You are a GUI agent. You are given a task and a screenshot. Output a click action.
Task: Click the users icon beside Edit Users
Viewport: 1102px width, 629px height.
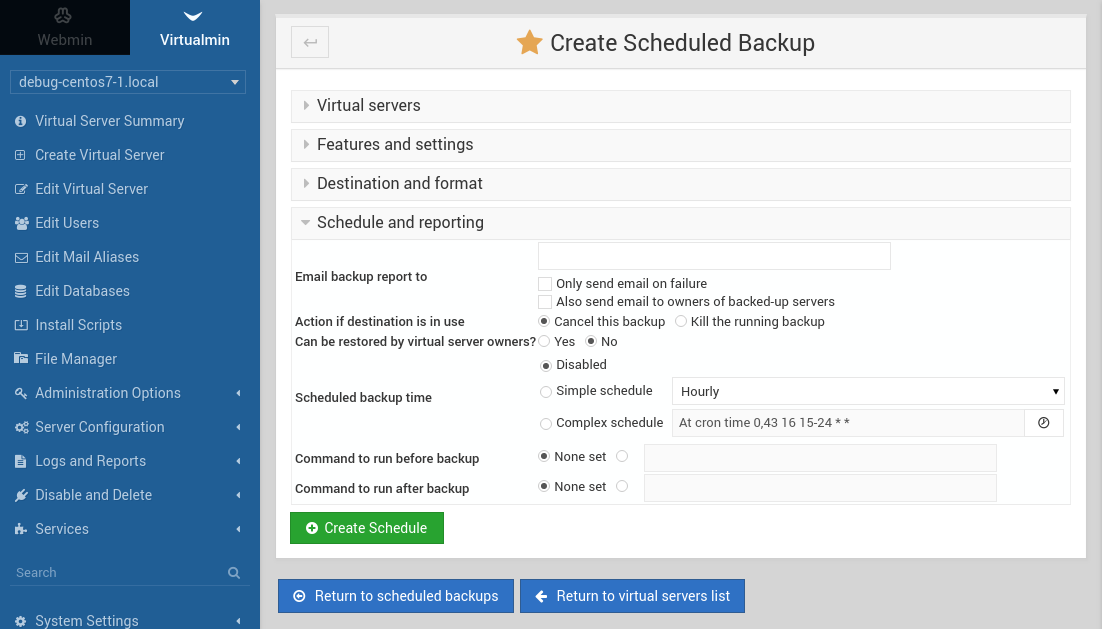pyautogui.click(x=22, y=223)
